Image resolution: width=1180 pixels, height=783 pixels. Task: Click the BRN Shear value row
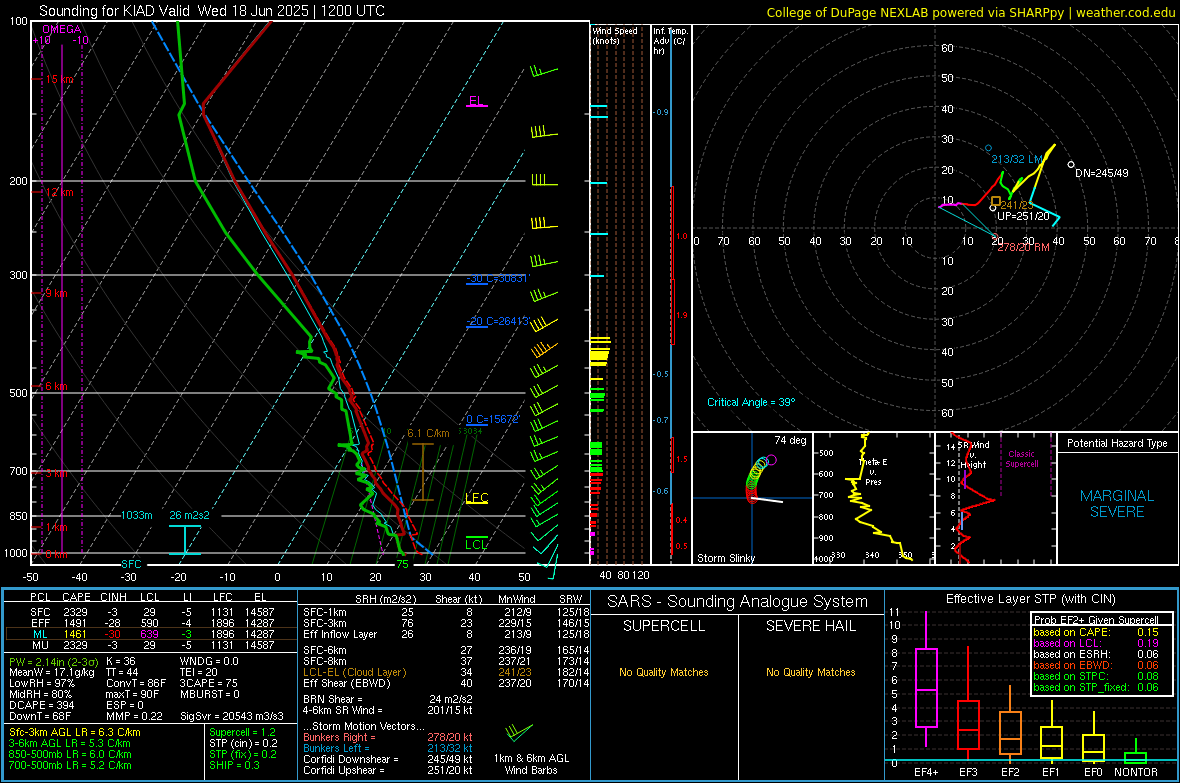click(x=388, y=699)
